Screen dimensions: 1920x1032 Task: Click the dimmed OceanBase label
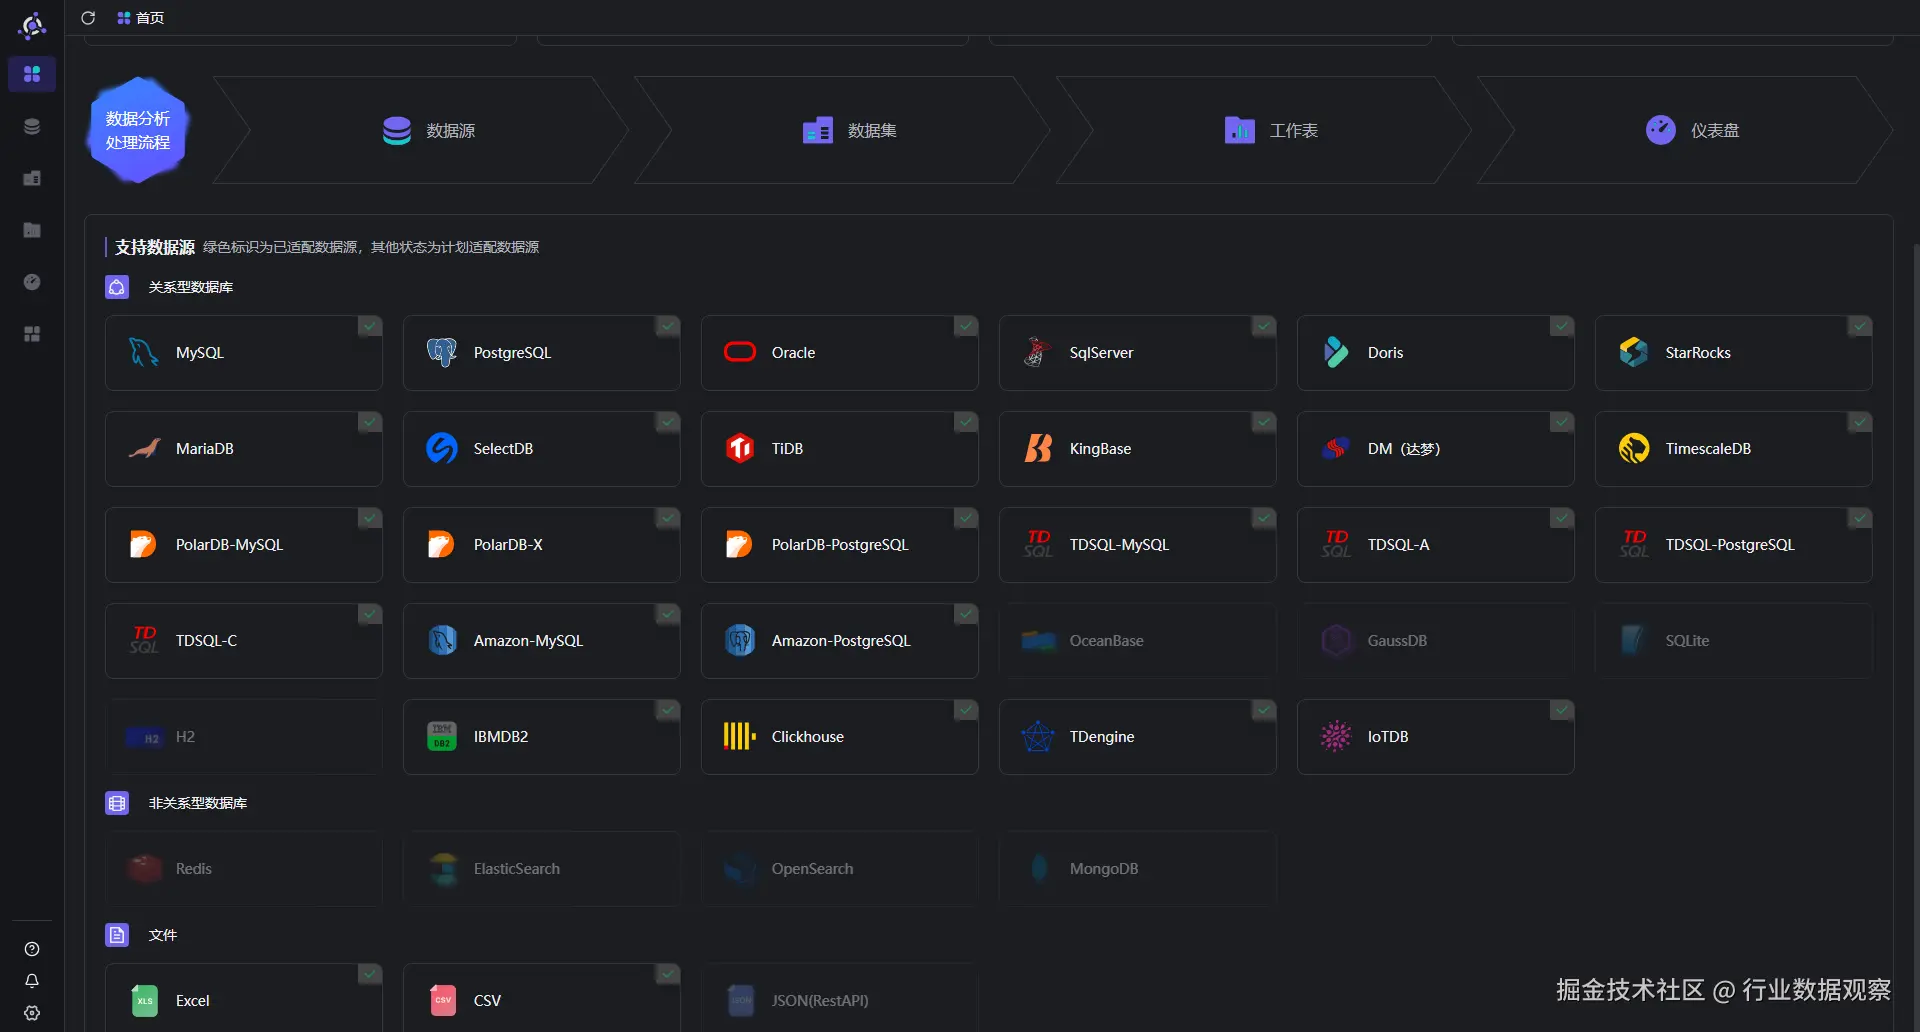tap(1106, 641)
